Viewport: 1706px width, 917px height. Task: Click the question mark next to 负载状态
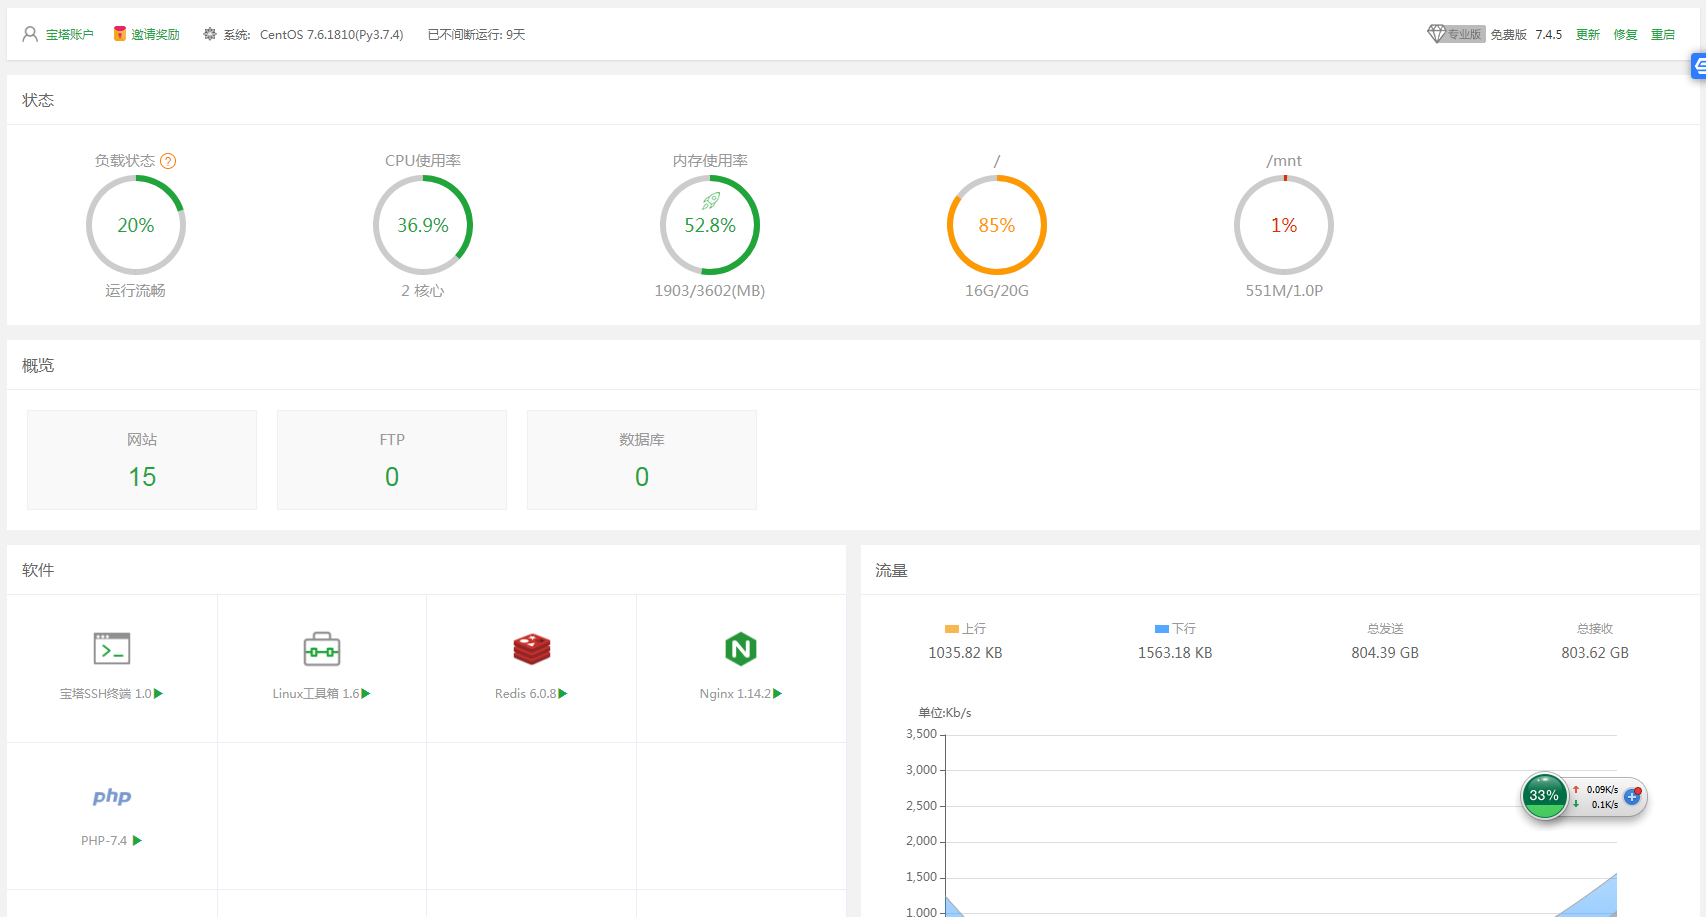tap(168, 161)
